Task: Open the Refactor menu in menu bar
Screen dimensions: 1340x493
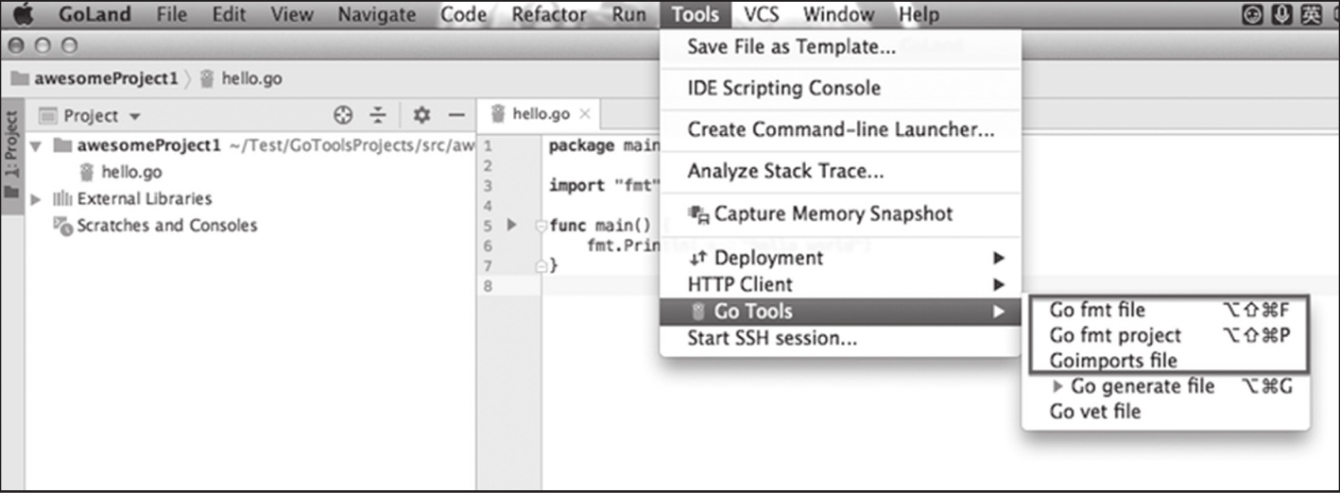Action: [549, 15]
